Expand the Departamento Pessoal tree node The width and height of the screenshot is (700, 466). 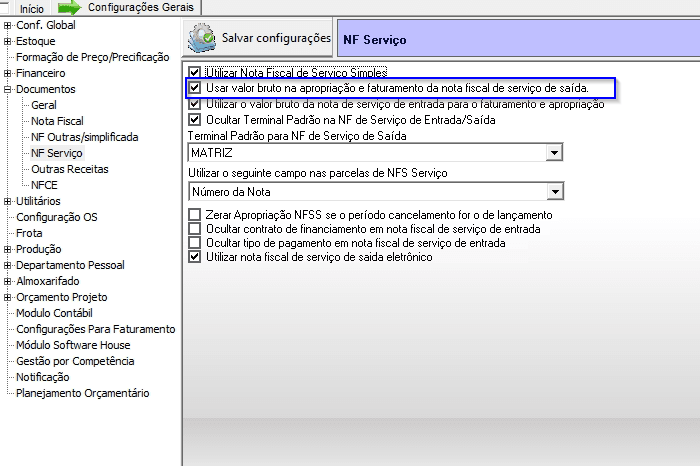(7, 265)
